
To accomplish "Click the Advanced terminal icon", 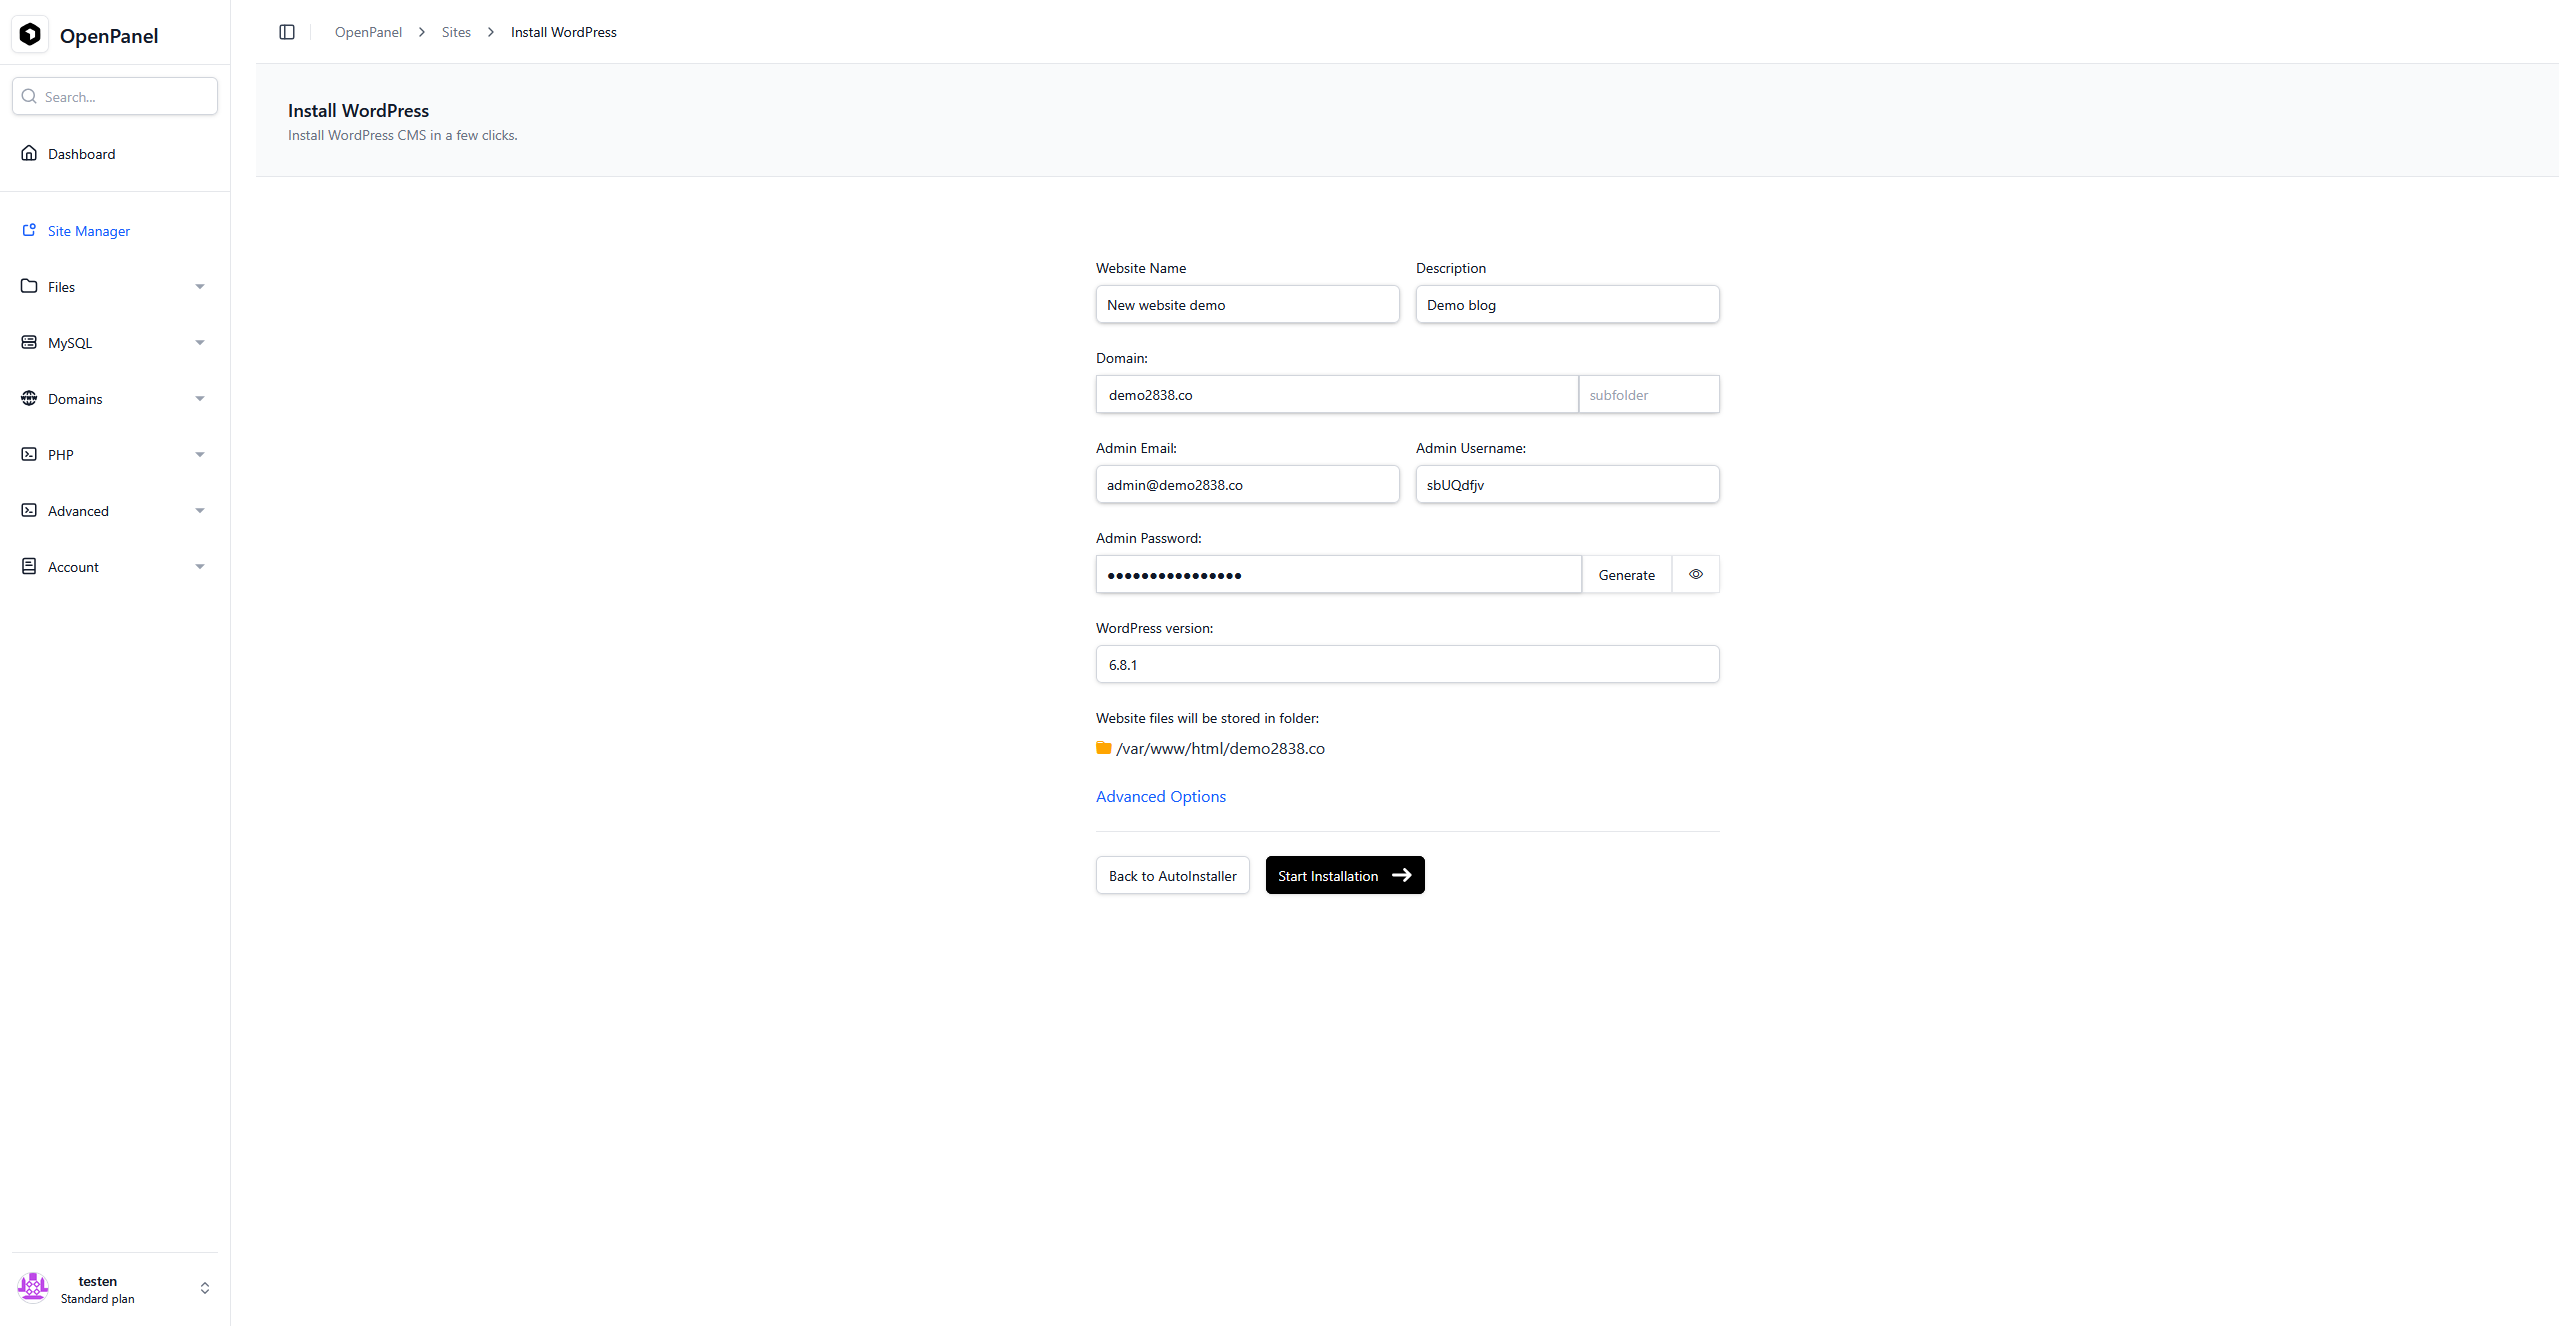I will tap(29, 510).
